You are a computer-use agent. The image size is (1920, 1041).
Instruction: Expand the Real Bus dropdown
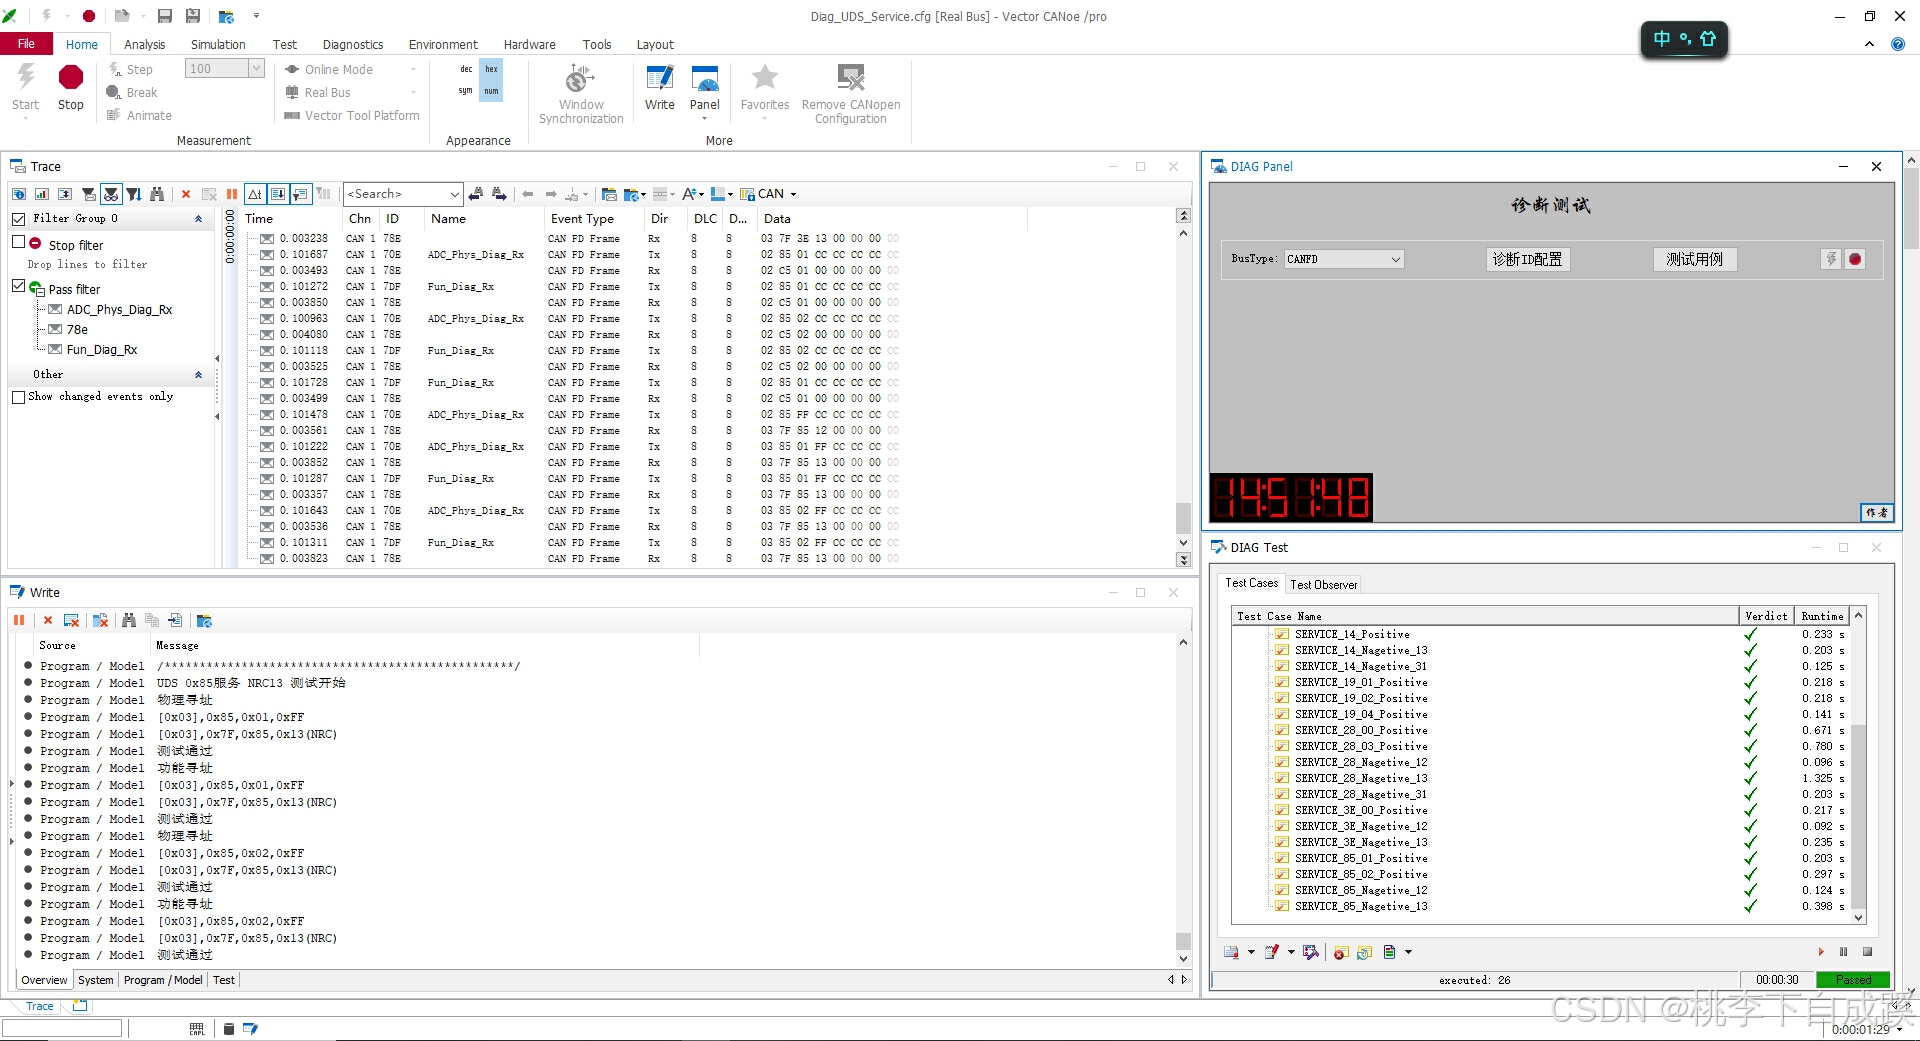[413, 92]
